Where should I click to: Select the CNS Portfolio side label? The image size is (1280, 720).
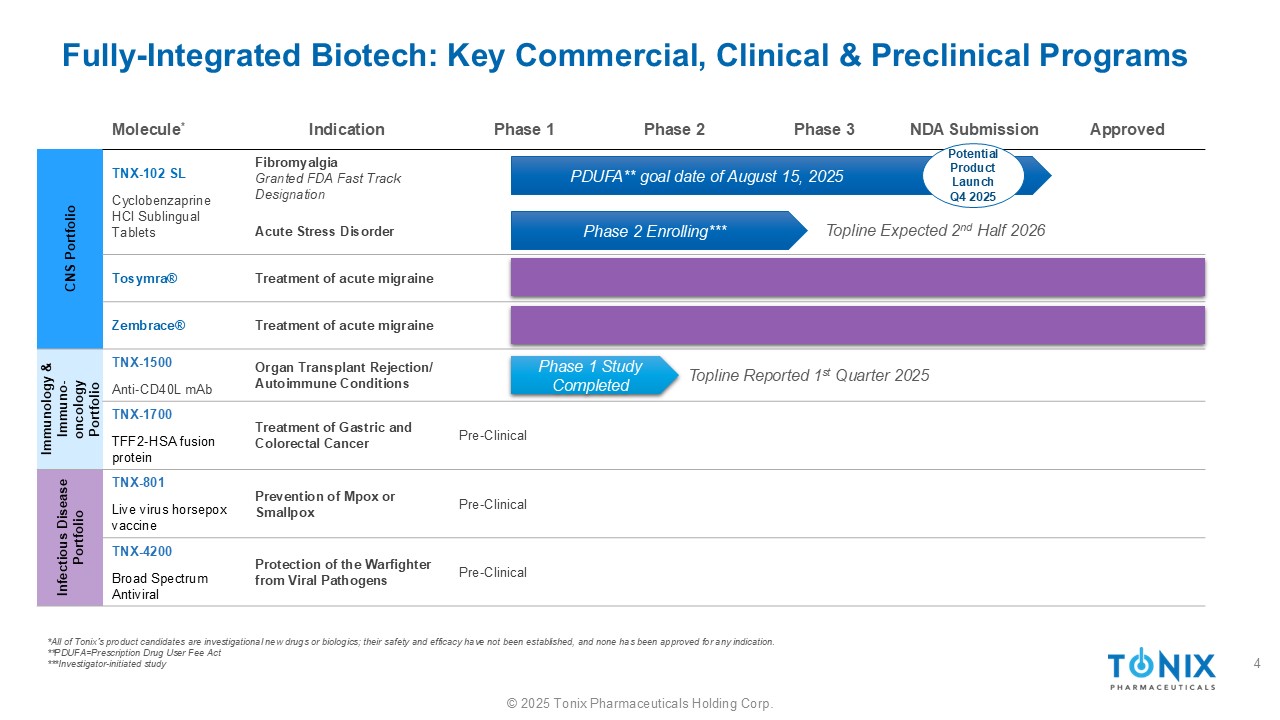click(69, 249)
